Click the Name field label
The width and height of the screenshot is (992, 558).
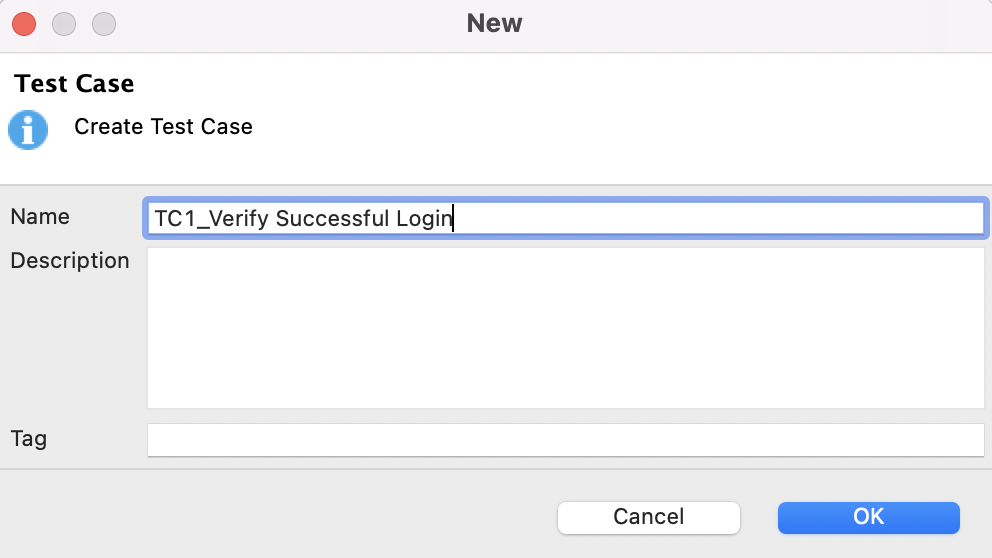(40, 217)
